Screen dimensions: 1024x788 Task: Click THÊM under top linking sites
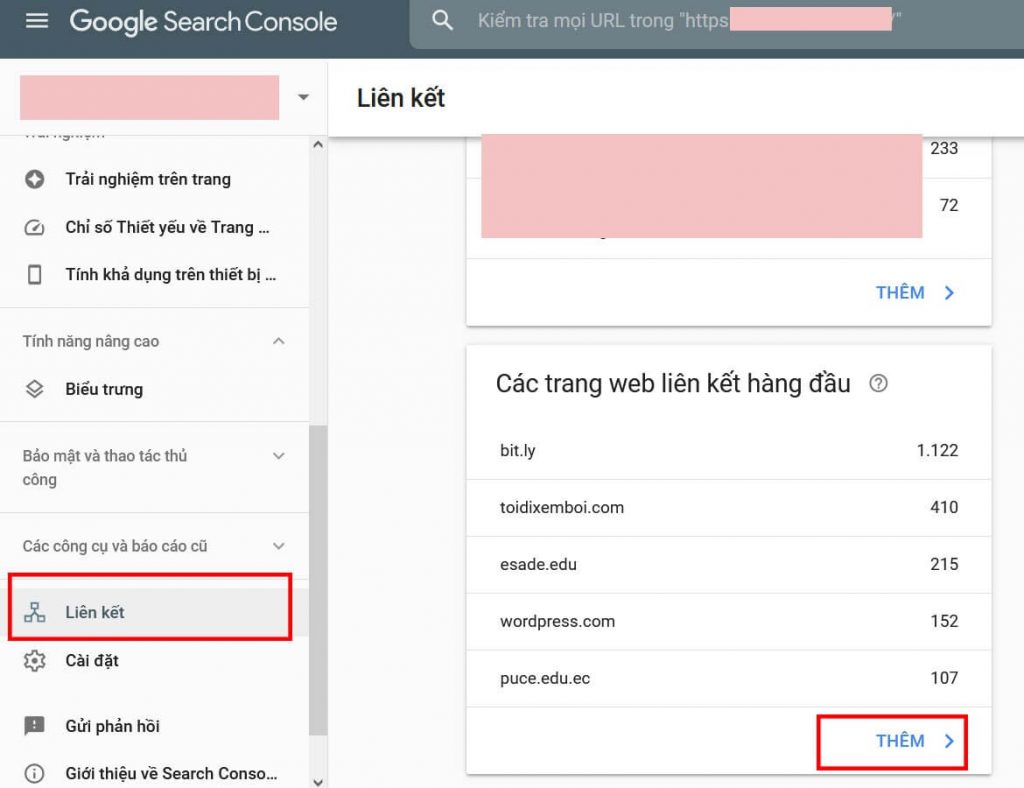point(900,741)
